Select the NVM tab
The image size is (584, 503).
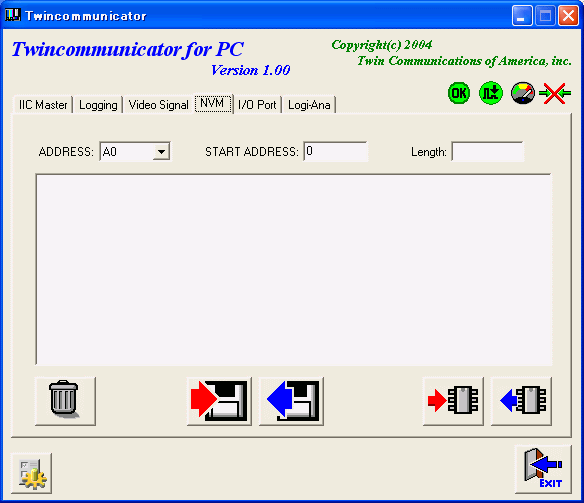pos(212,103)
